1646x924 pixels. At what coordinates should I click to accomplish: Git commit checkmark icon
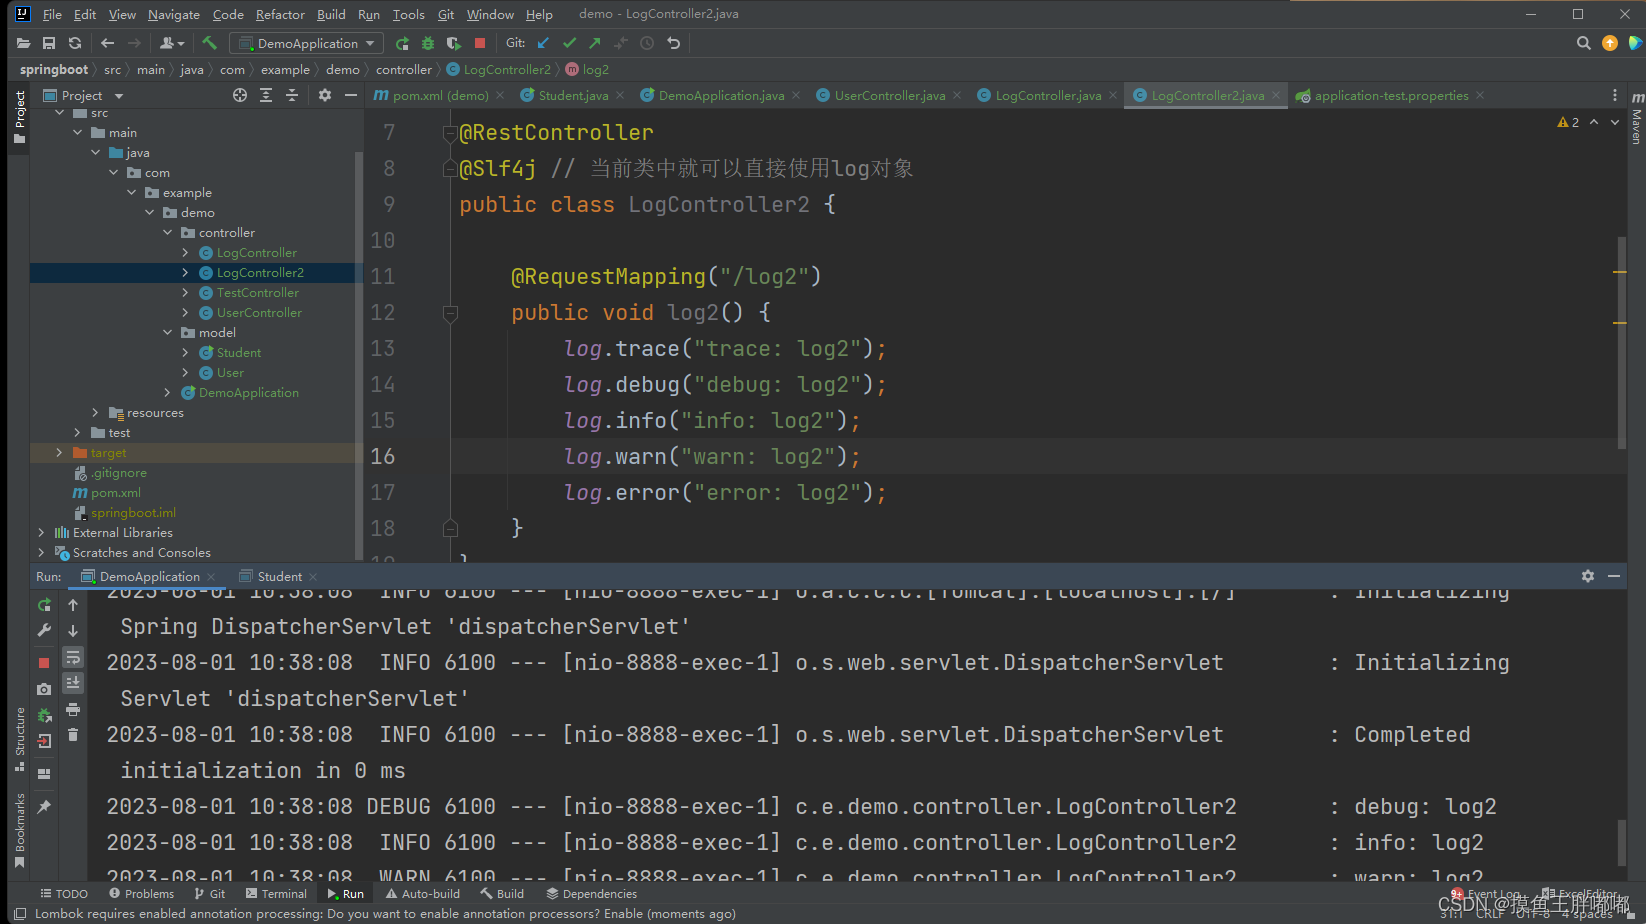tap(569, 43)
